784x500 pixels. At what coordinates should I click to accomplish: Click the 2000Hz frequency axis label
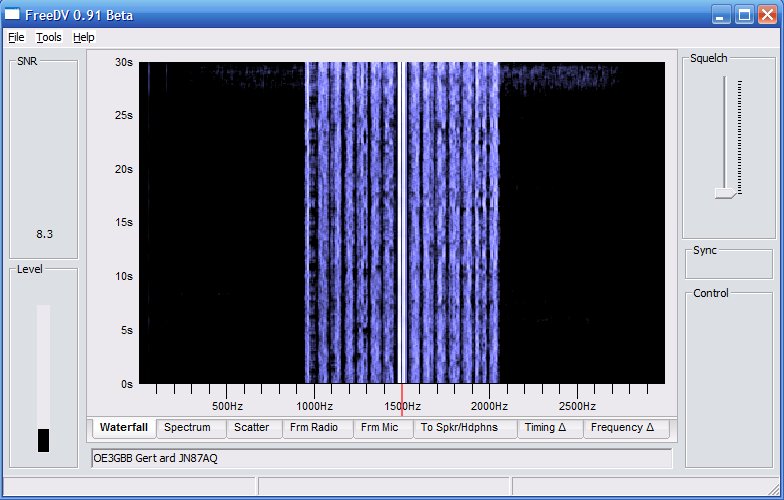coord(490,406)
